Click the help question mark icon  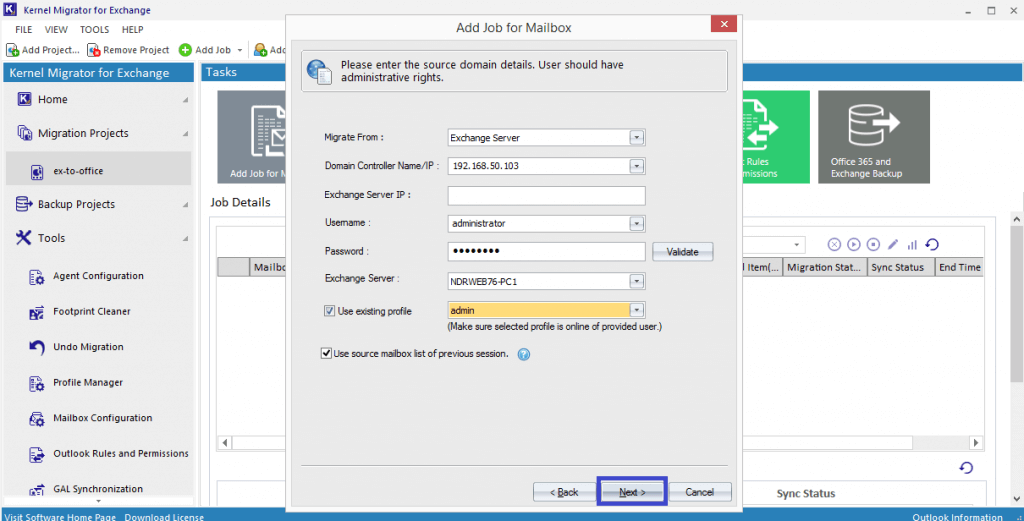(524, 355)
